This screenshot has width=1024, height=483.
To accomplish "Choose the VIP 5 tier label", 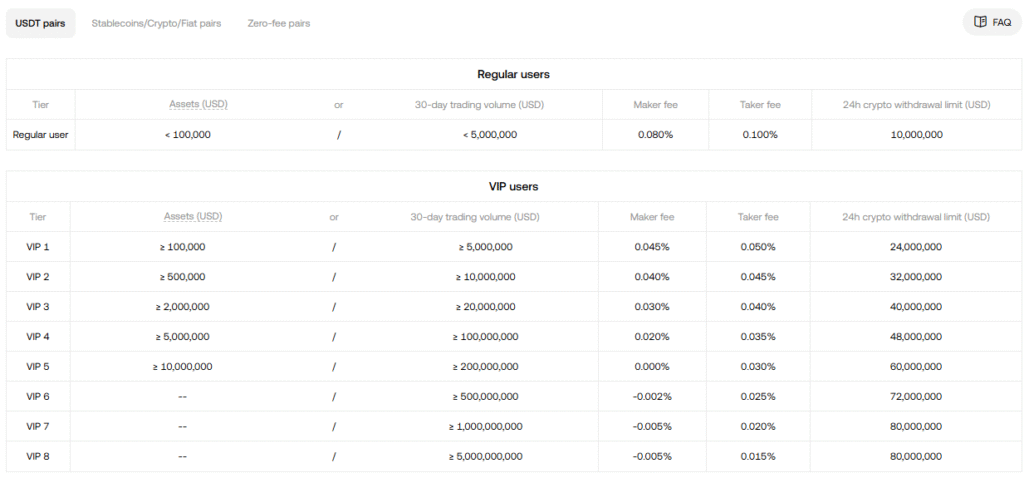I will click(38, 367).
